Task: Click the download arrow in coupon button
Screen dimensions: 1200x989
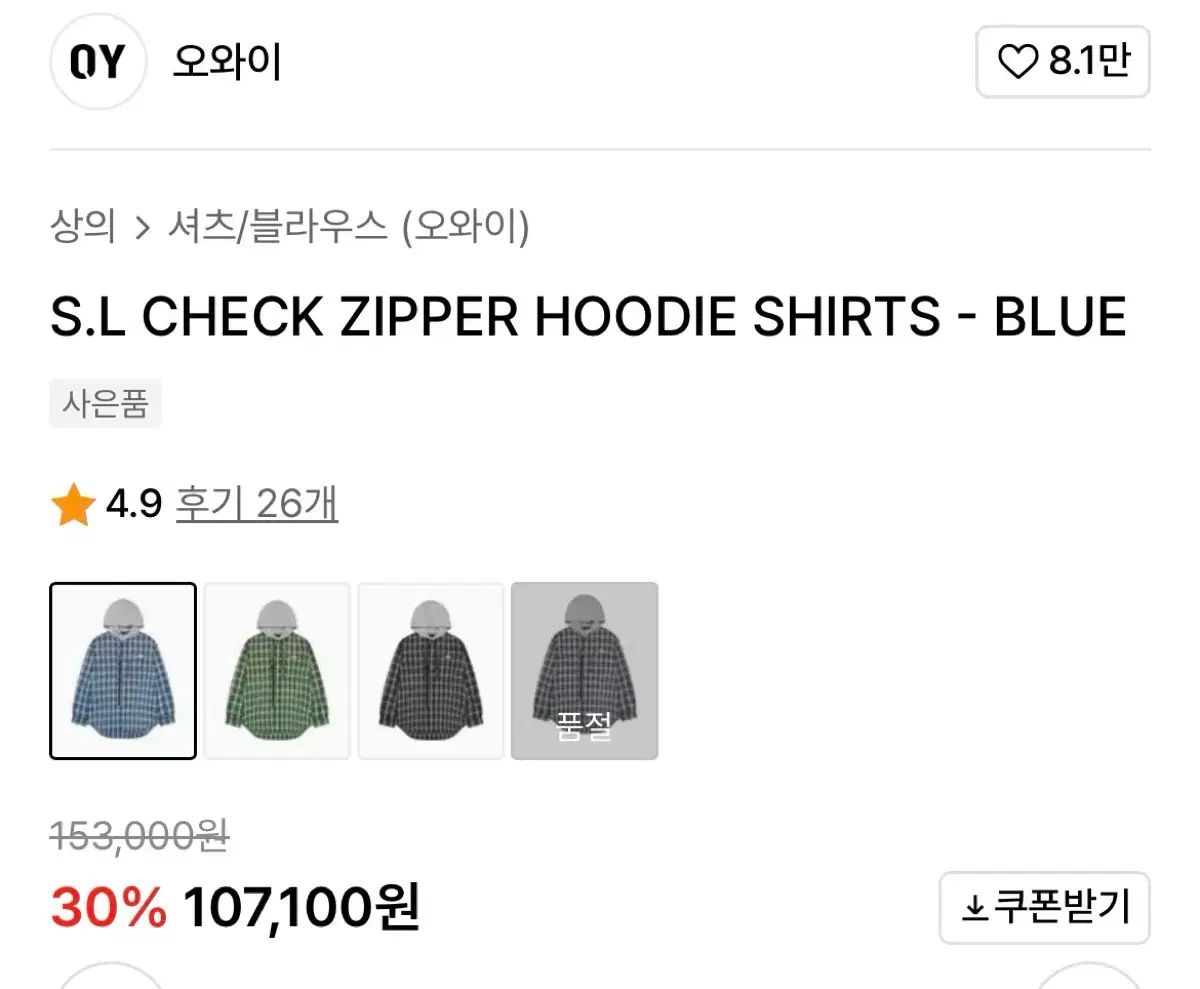Action: [975, 908]
